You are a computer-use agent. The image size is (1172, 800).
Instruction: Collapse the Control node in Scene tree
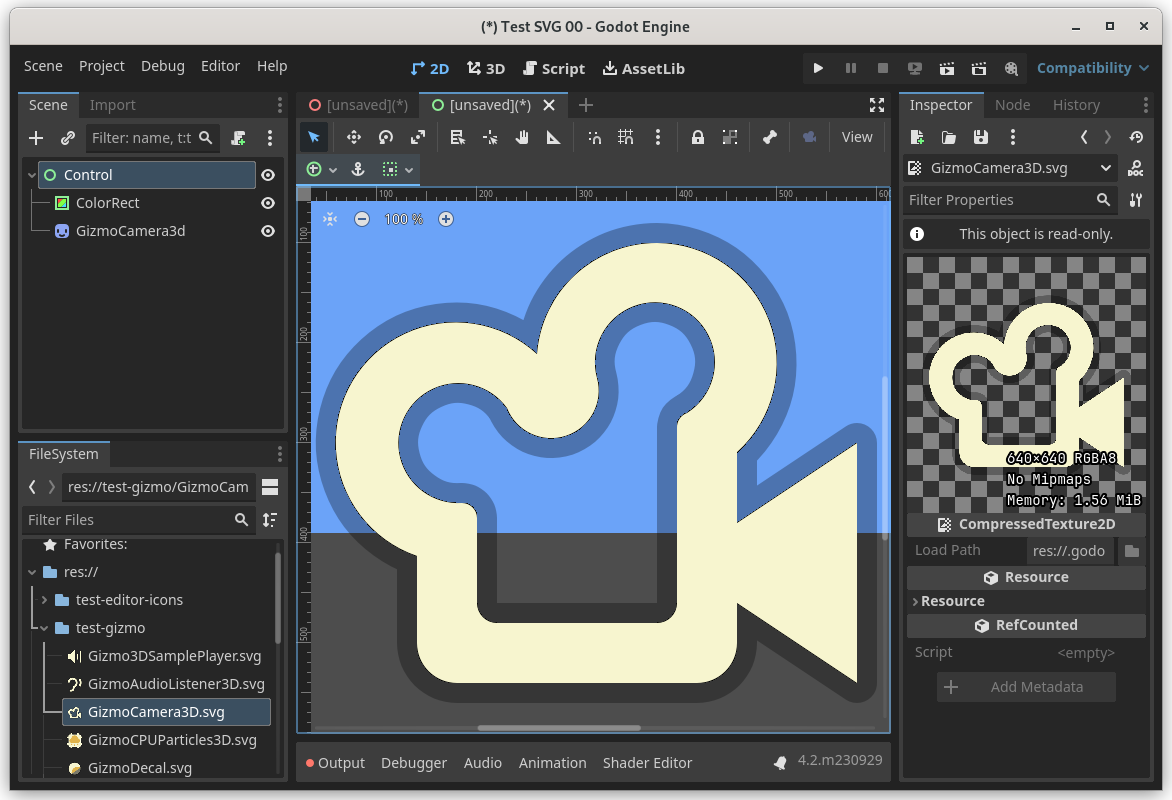click(x=31, y=174)
